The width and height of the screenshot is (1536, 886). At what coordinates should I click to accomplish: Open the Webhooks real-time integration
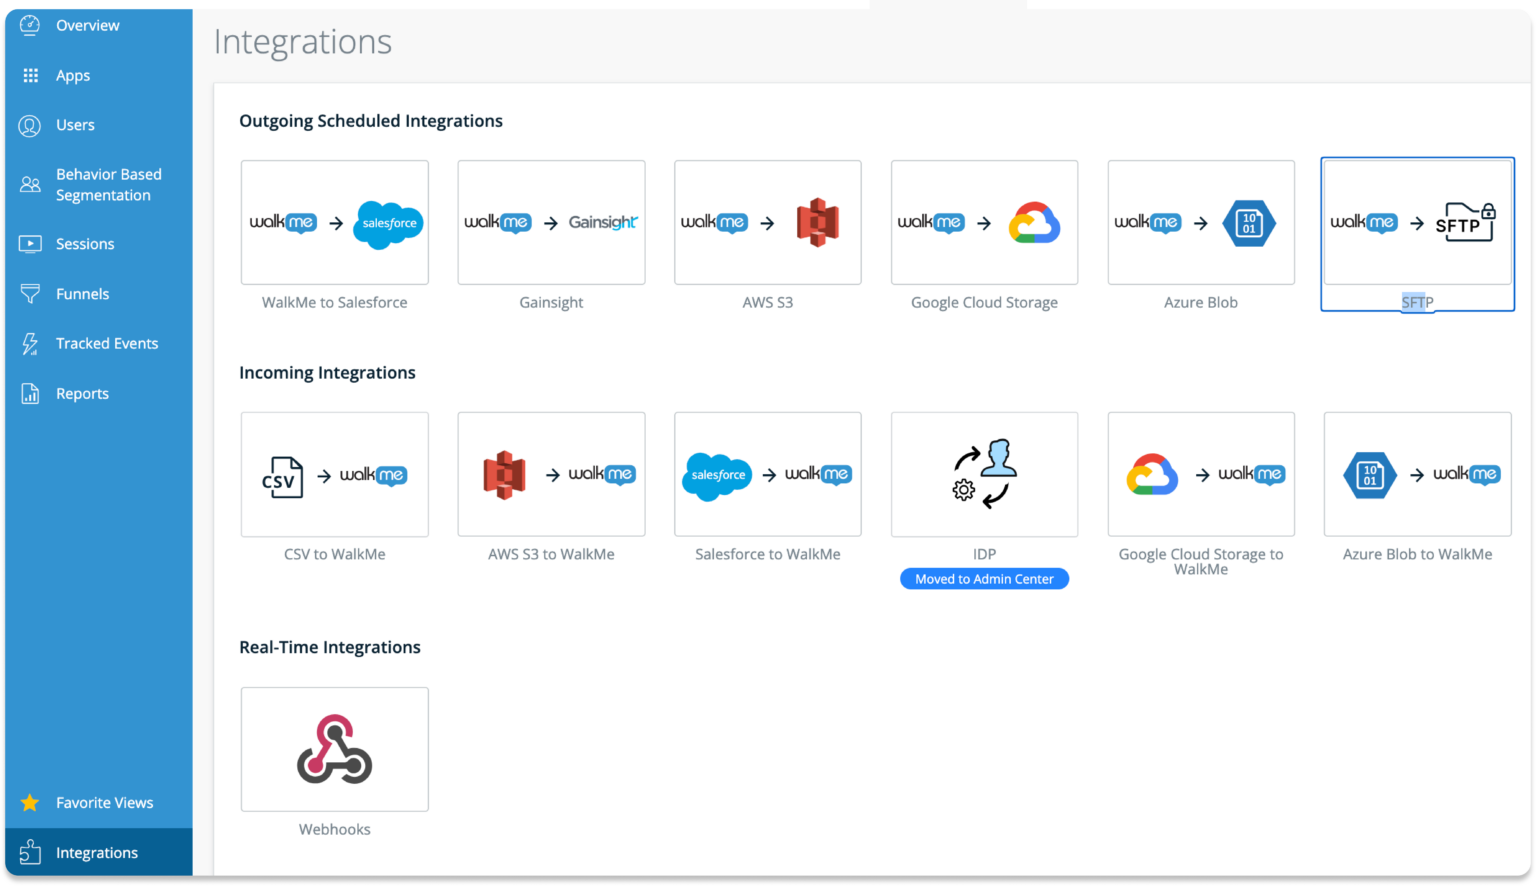(334, 749)
